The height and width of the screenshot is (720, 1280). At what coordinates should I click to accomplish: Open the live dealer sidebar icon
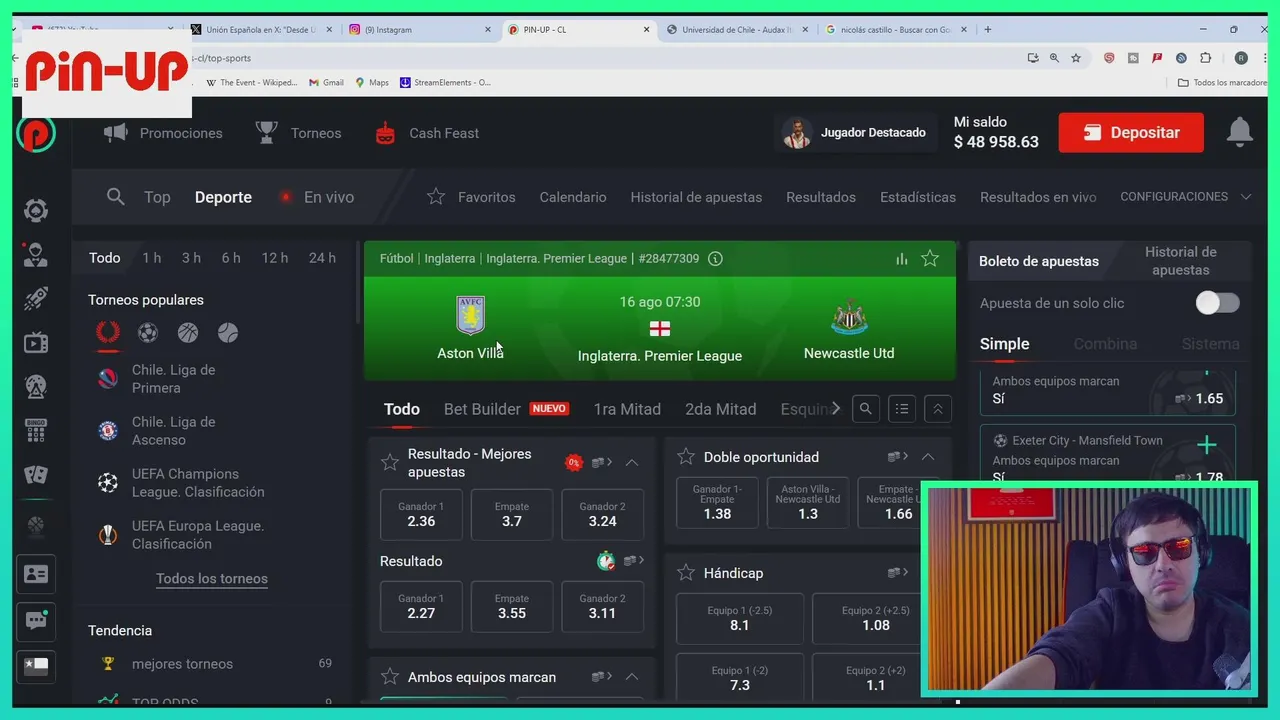(36, 254)
